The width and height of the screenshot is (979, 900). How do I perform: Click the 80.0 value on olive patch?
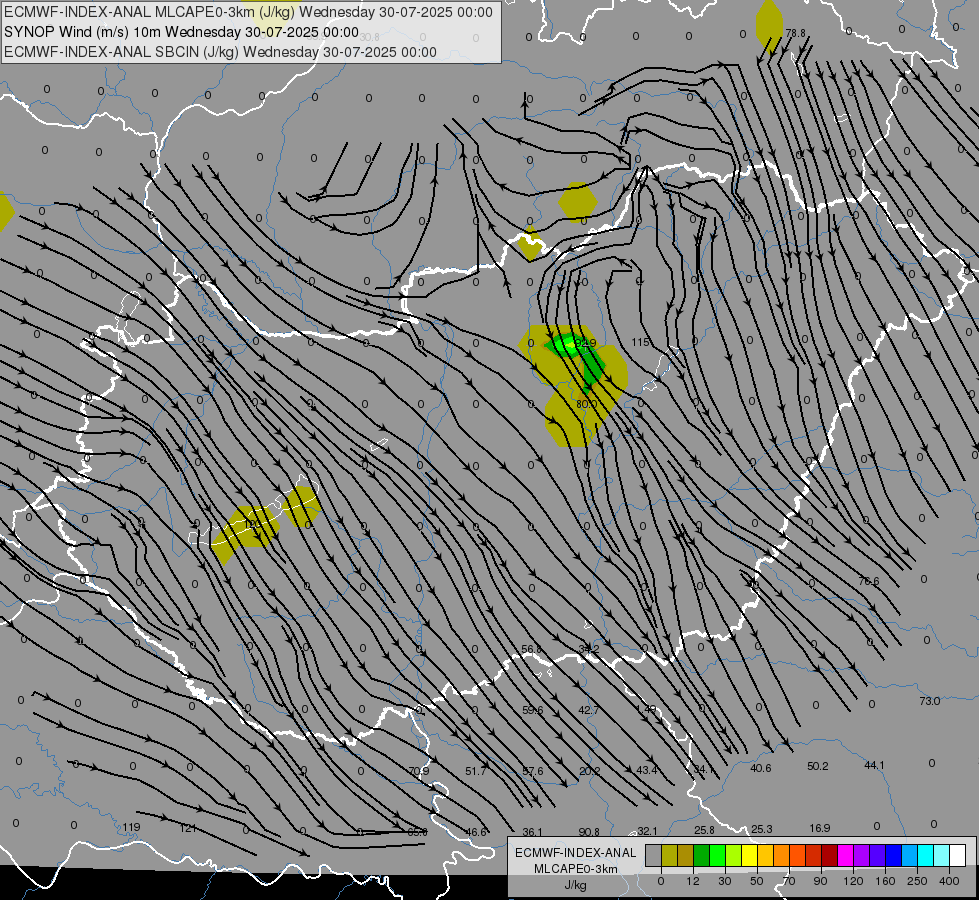pyautogui.click(x=586, y=404)
